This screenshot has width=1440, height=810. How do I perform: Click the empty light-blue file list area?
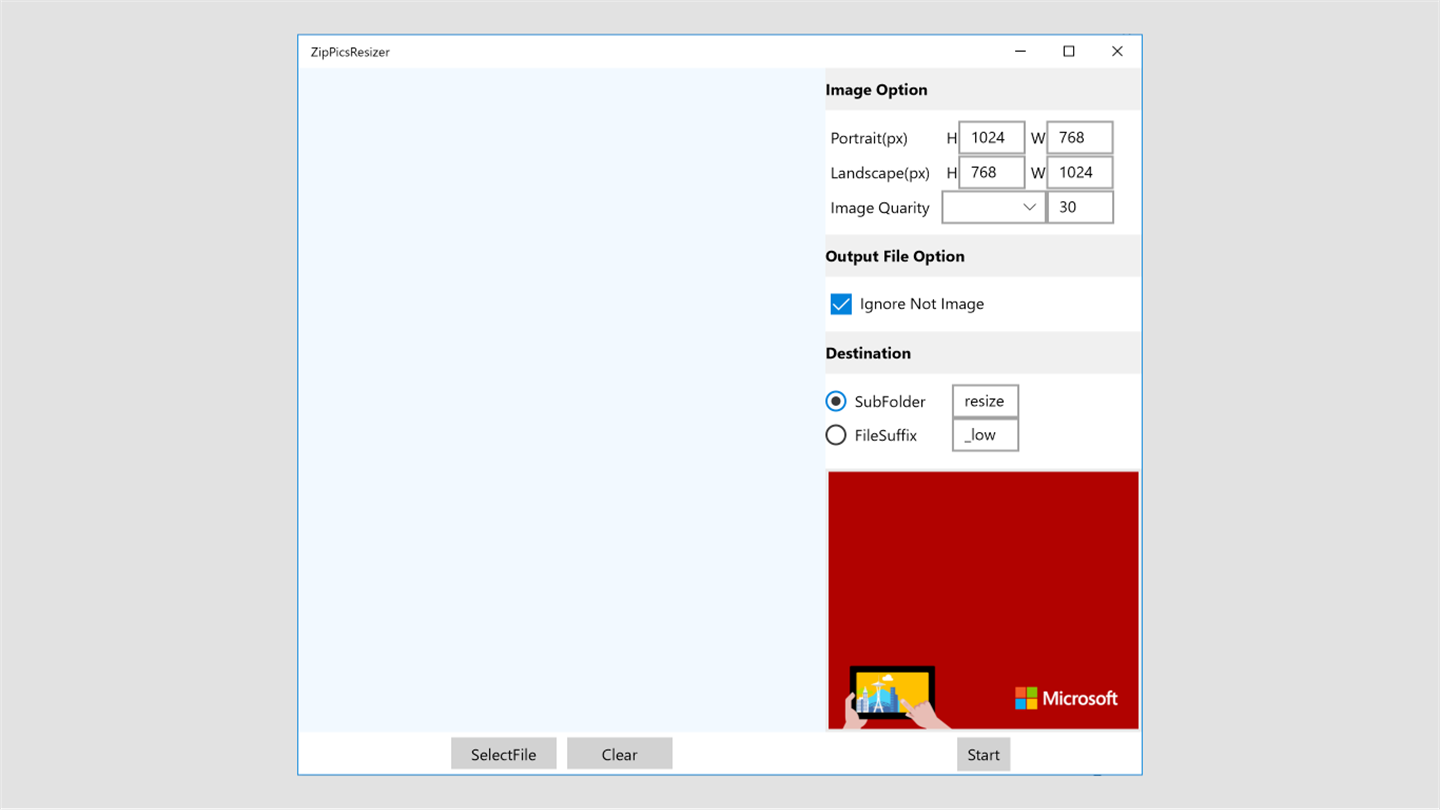coord(561,400)
